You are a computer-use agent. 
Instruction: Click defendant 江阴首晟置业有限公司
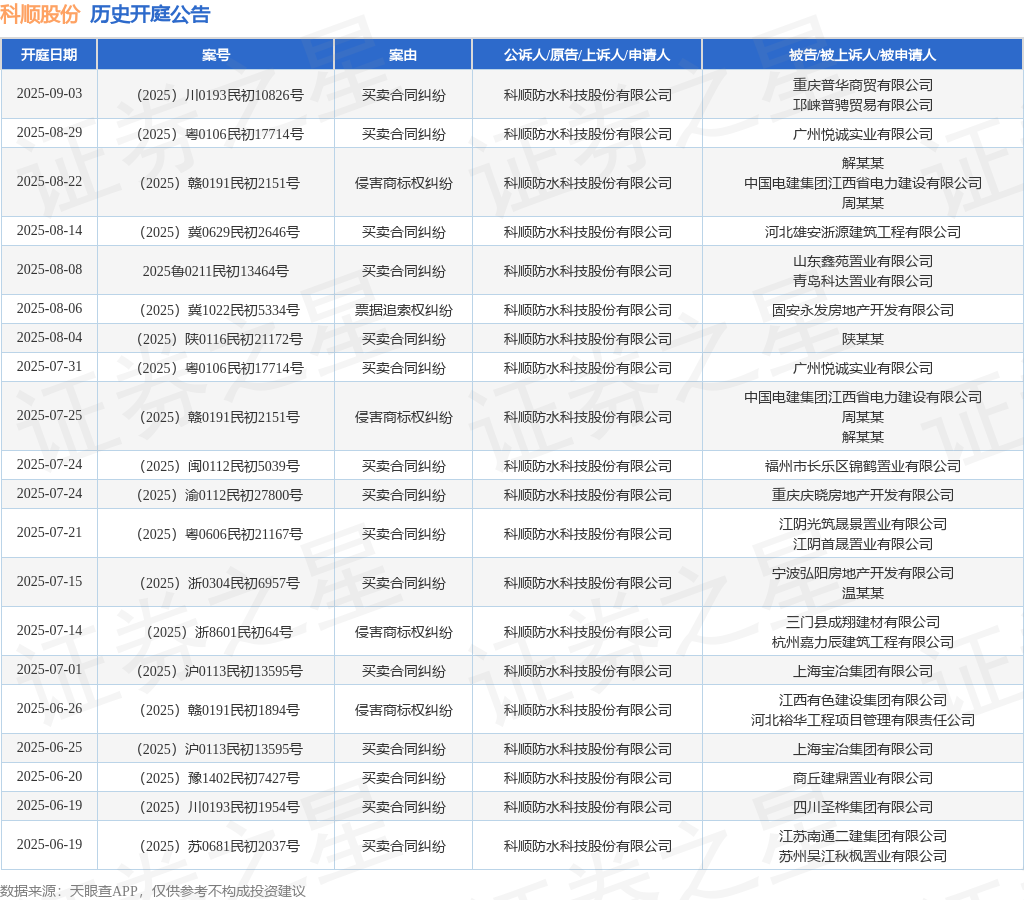863,545
